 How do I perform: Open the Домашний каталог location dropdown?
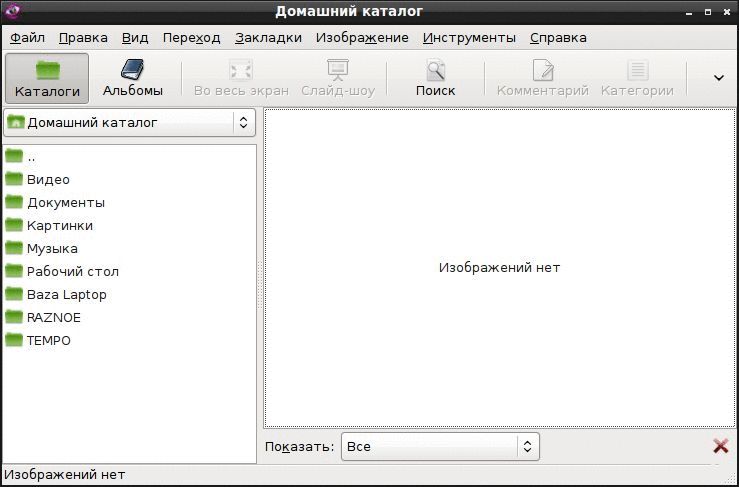(130, 123)
